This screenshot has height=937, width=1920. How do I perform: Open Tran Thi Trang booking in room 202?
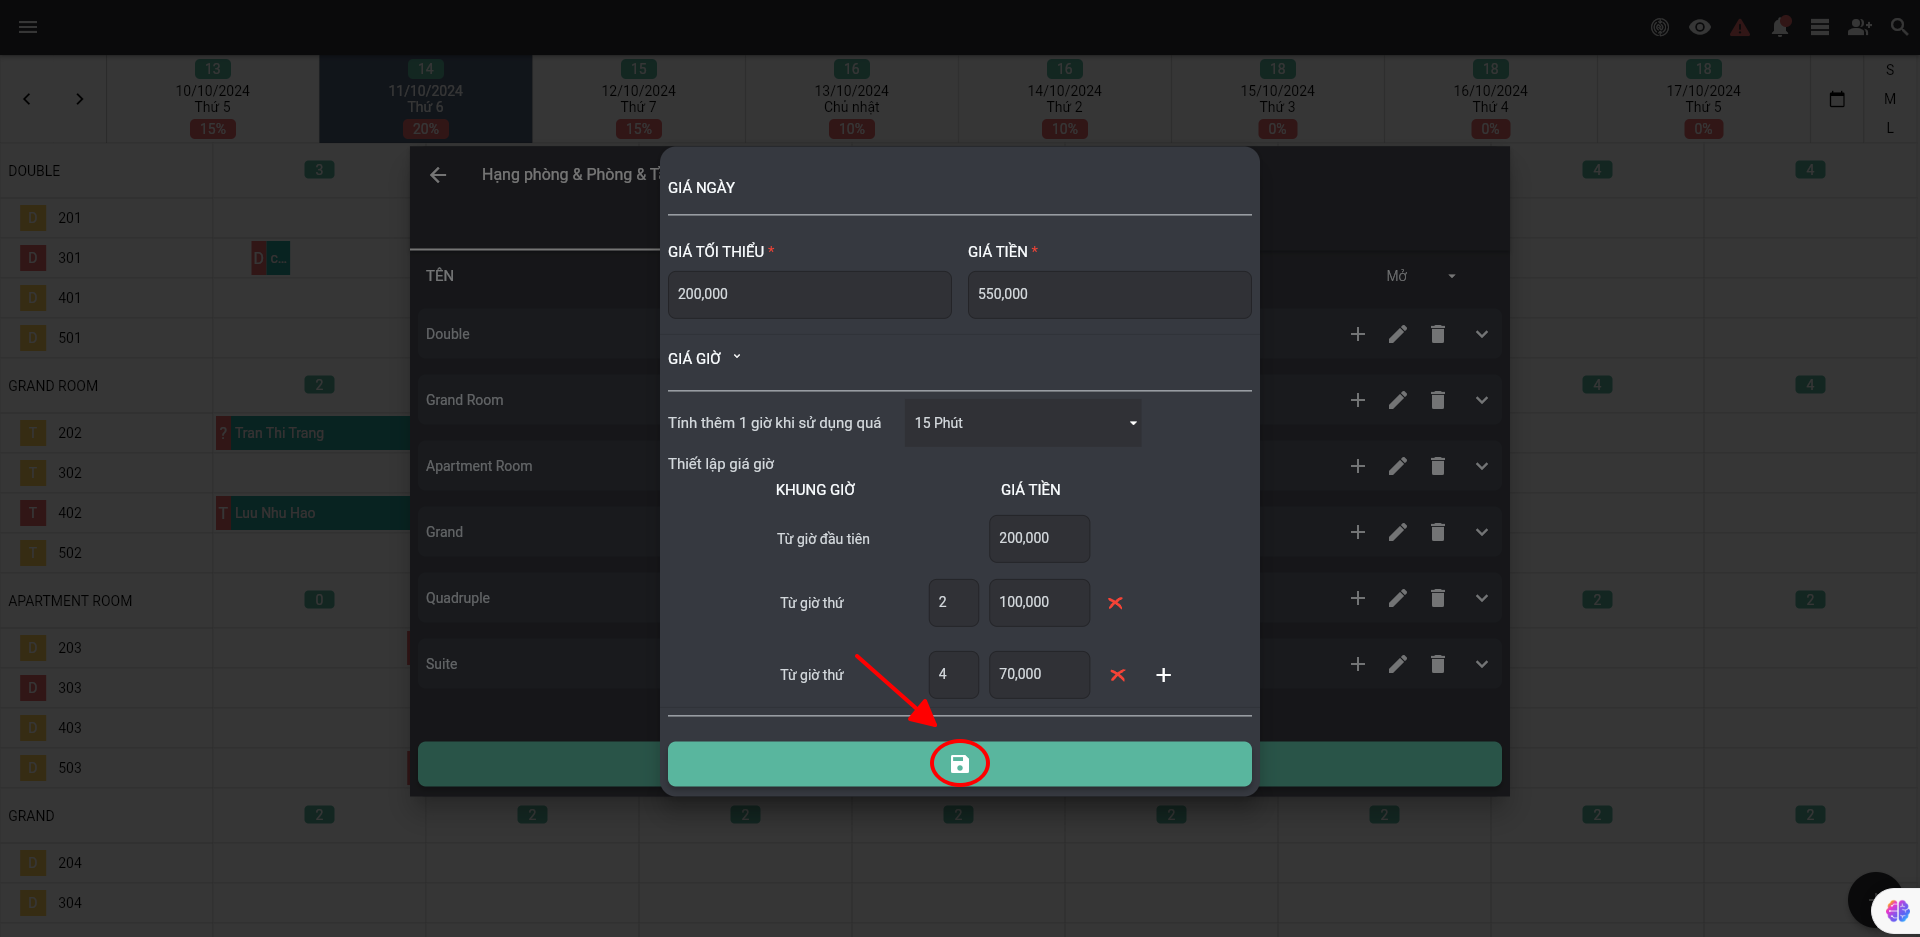pos(313,433)
